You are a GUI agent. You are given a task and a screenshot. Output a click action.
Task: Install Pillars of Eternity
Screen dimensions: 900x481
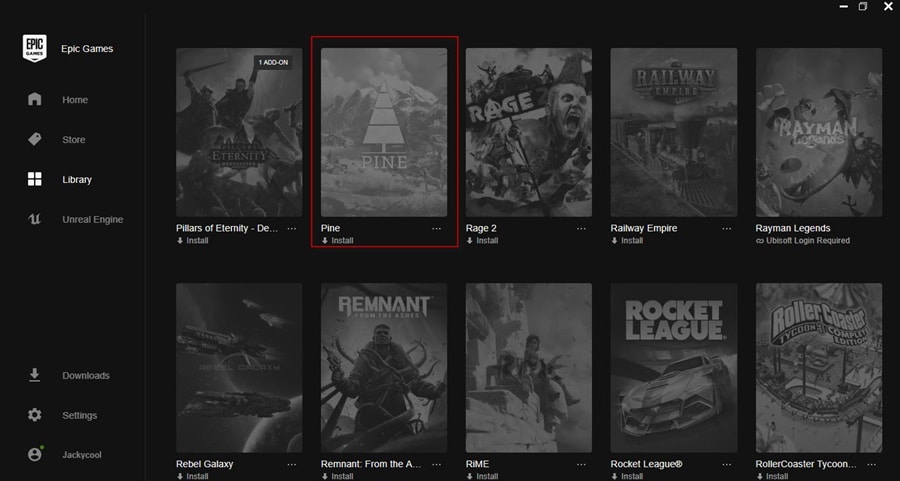click(x=193, y=240)
